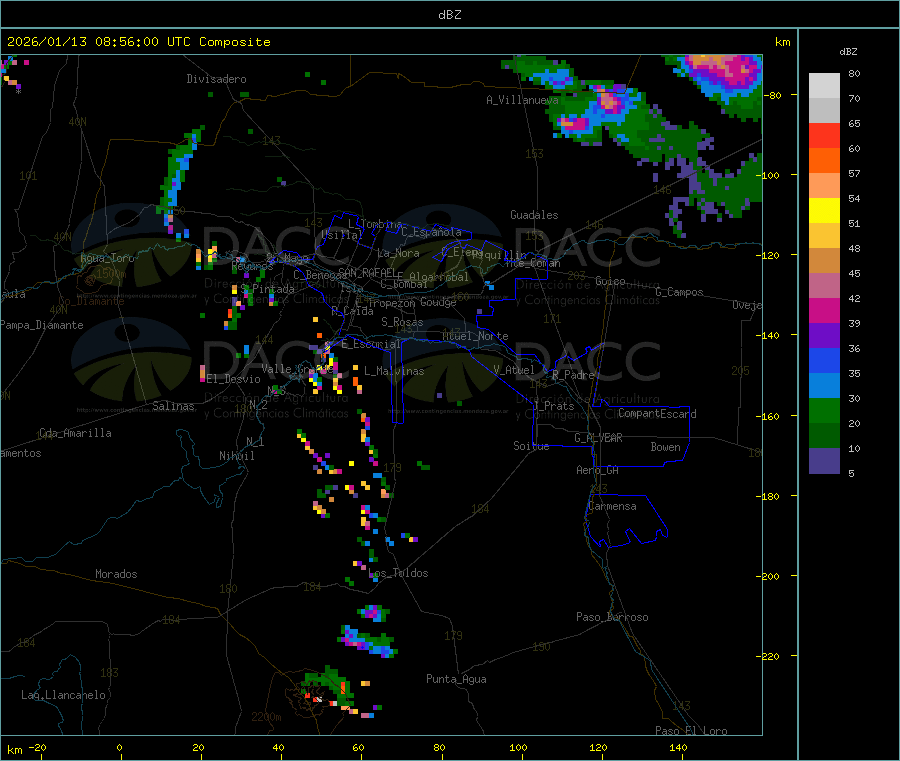The image size is (900, 761).
Task: Click the Cda_Amarilla map label
Action: pos(75,433)
